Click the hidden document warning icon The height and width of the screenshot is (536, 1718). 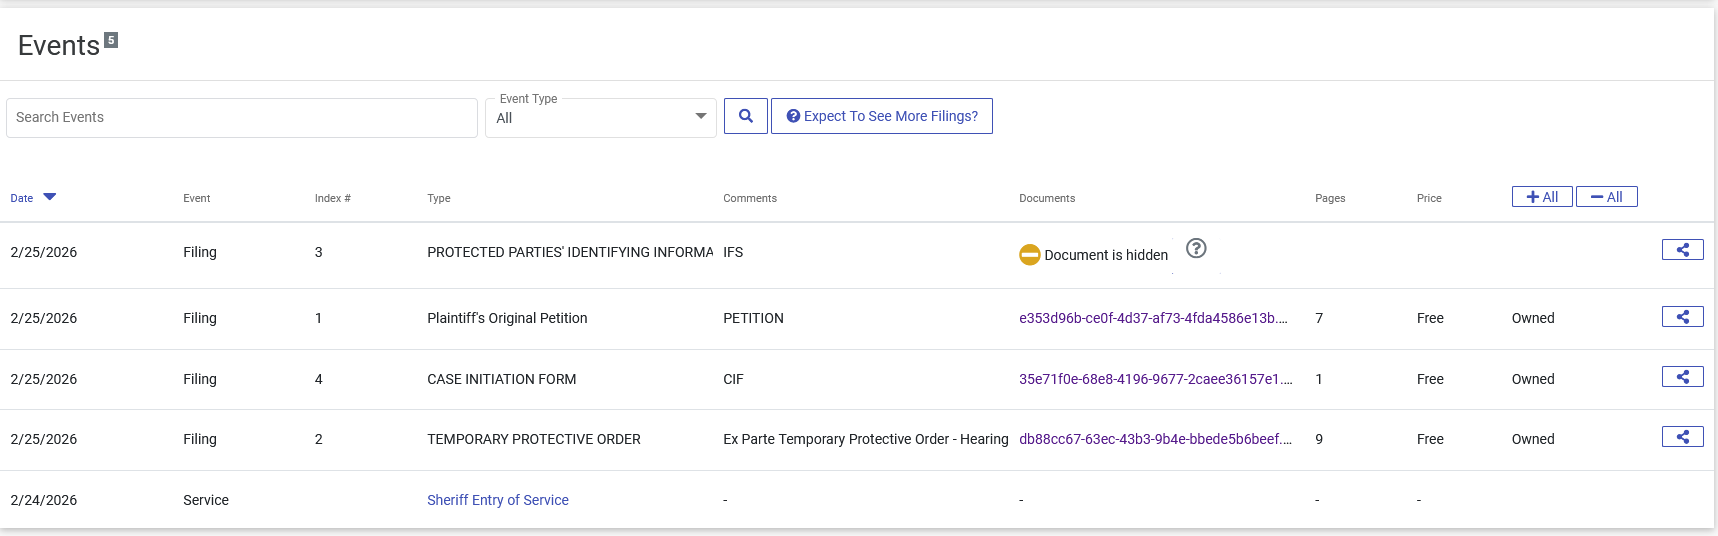(1029, 255)
